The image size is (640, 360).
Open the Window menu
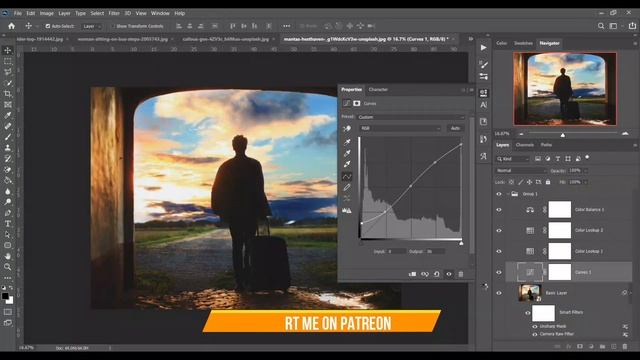[160, 13]
